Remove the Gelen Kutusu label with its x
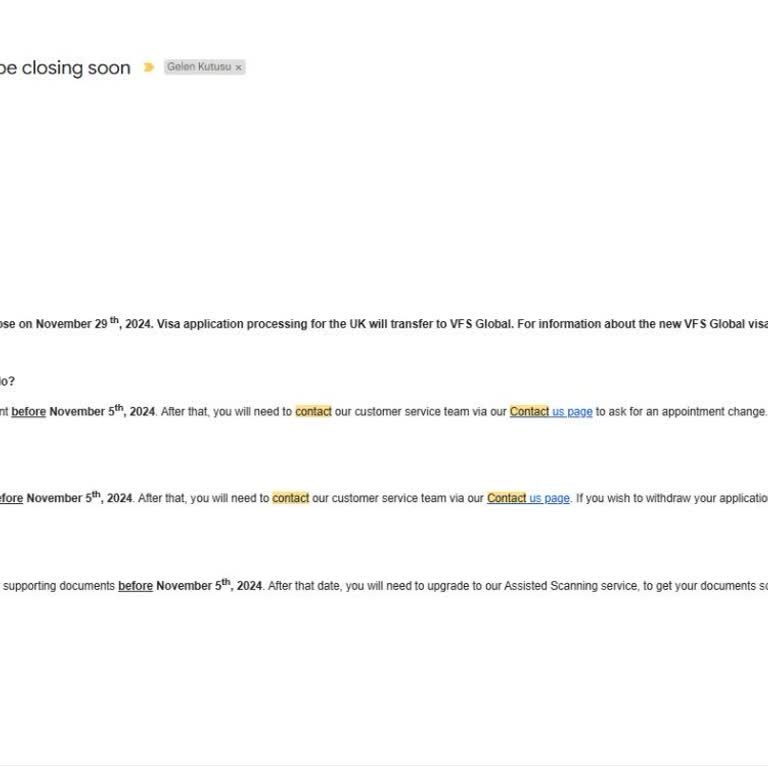This screenshot has width=768, height=768. point(238,68)
